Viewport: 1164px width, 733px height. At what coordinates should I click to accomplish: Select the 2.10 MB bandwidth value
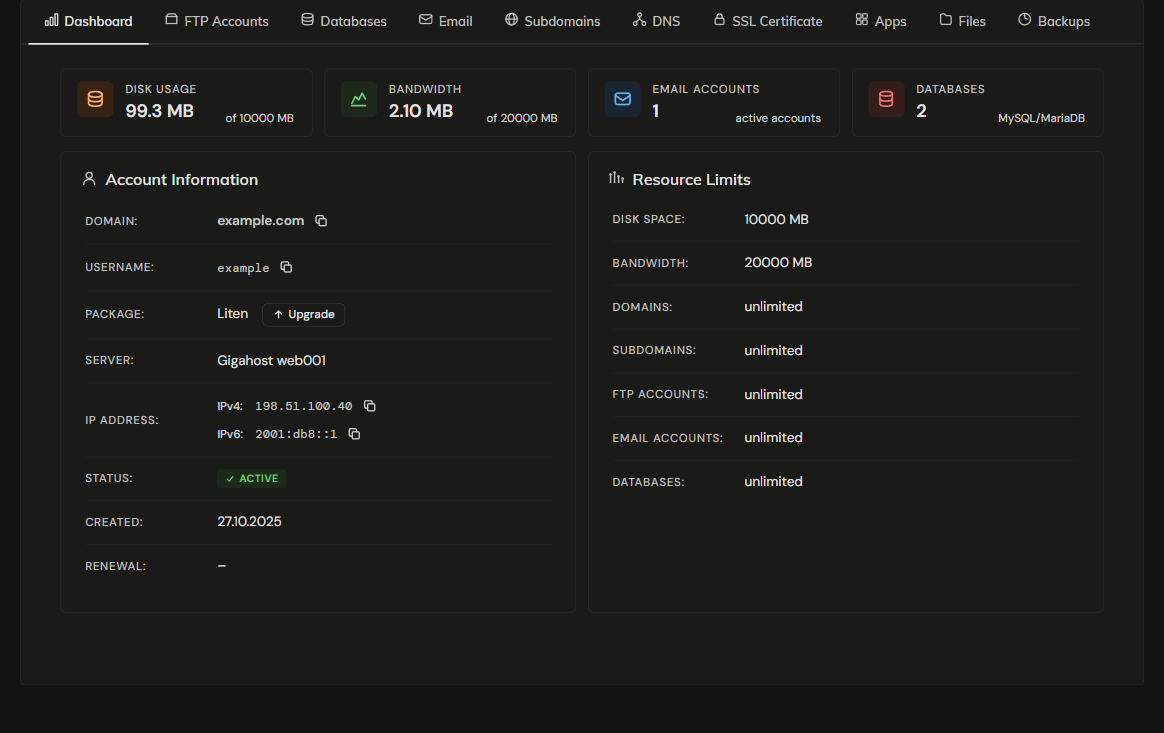[421, 111]
